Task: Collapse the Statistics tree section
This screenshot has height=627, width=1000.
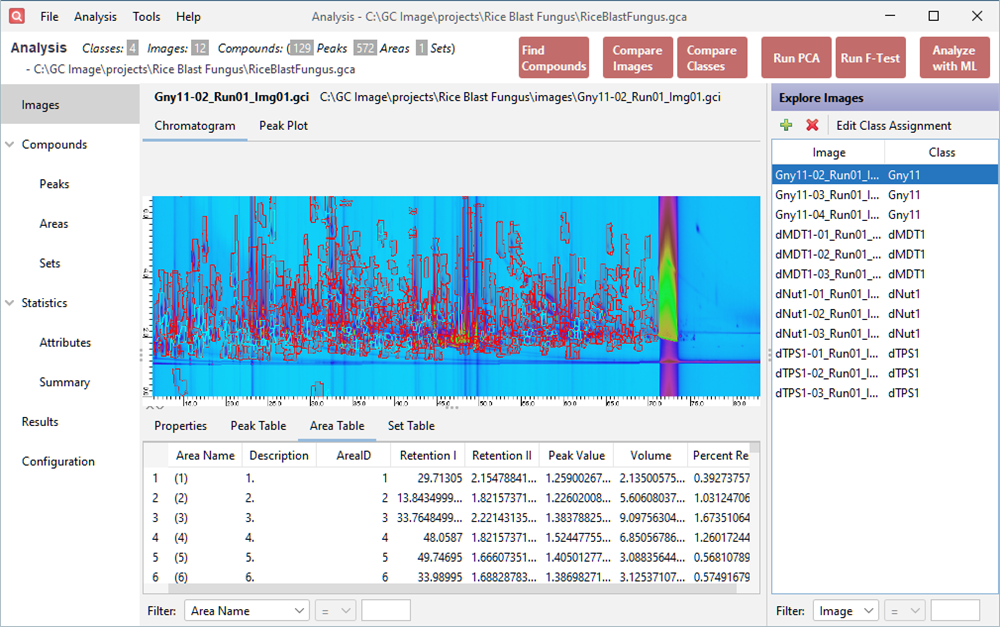Action: click(x=11, y=303)
